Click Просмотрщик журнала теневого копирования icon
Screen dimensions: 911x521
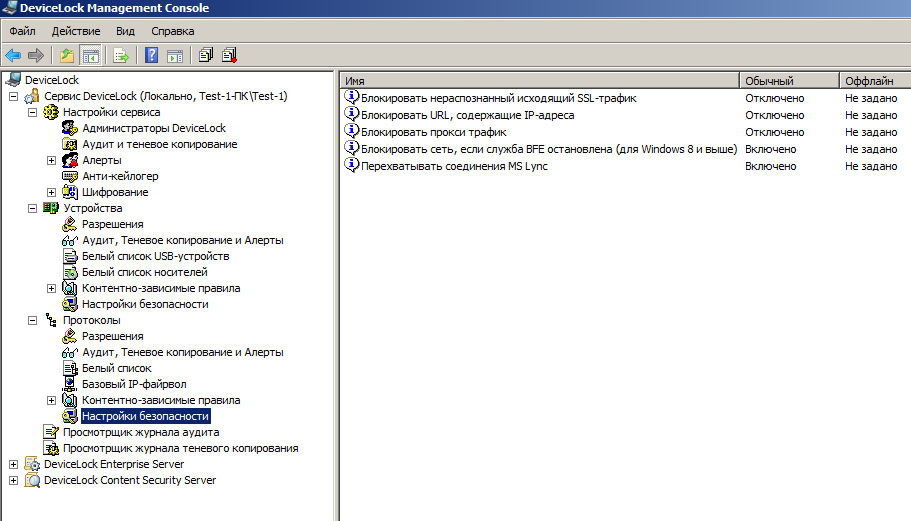pos(51,448)
